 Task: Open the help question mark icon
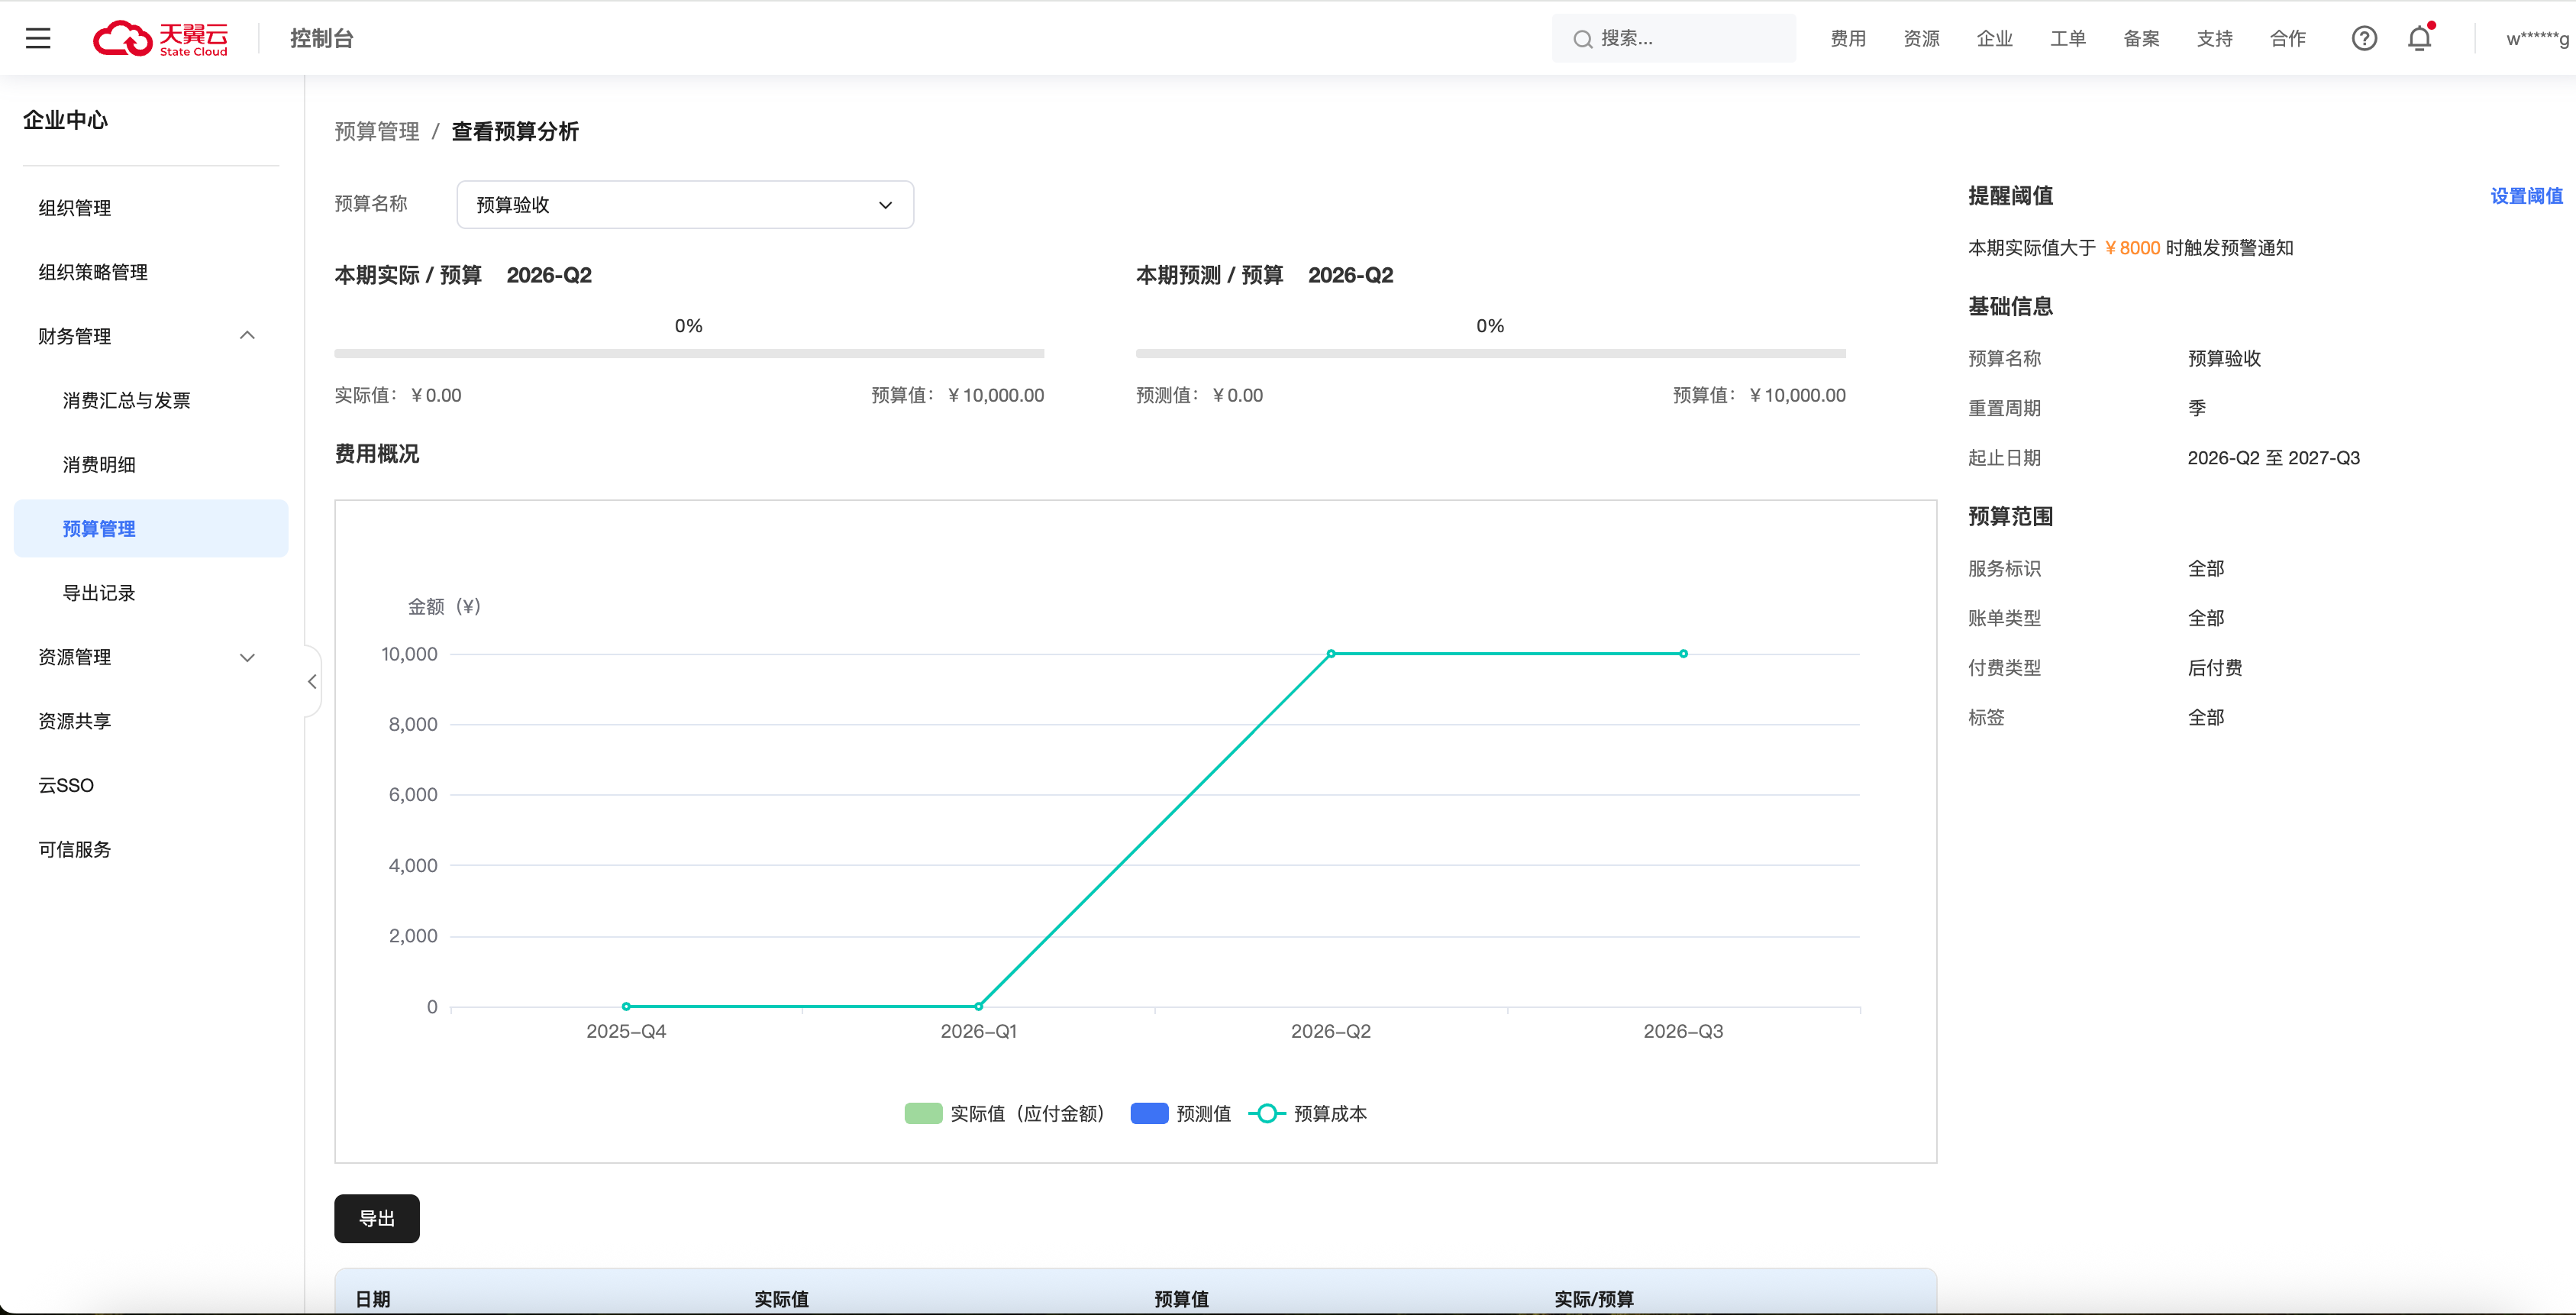click(2363, 38)
